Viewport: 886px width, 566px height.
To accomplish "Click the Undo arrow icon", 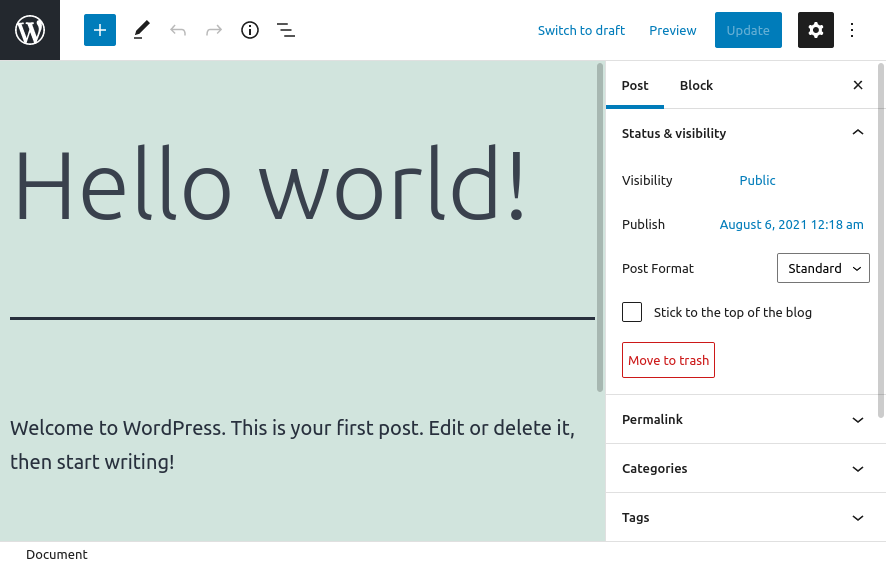I will 178,30.
